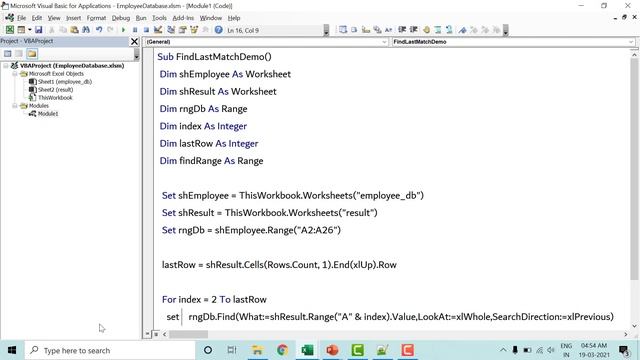Click the Break (pause) toolbar icon
Image resolution: width=640 pixels, height=360 pixels.
point(135,30)
